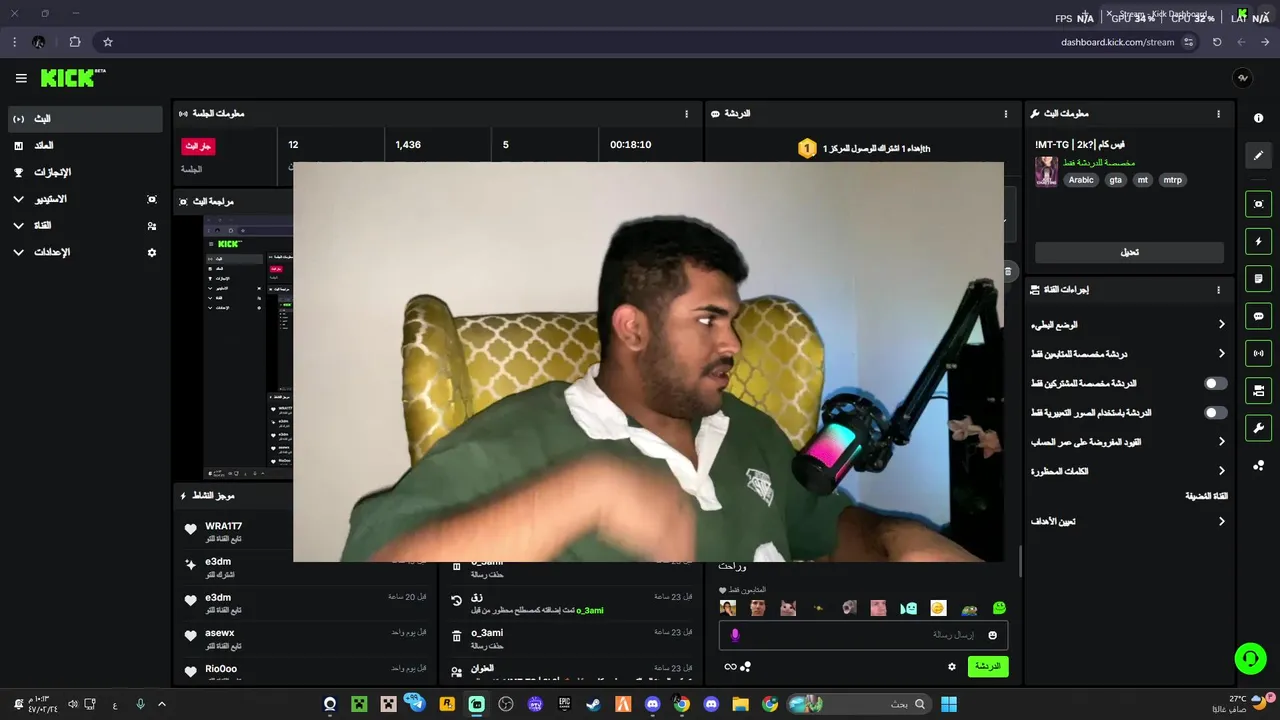Expand the Settings section in left sidebar
The image size is (1280, 720).
(x=18, y=253)
